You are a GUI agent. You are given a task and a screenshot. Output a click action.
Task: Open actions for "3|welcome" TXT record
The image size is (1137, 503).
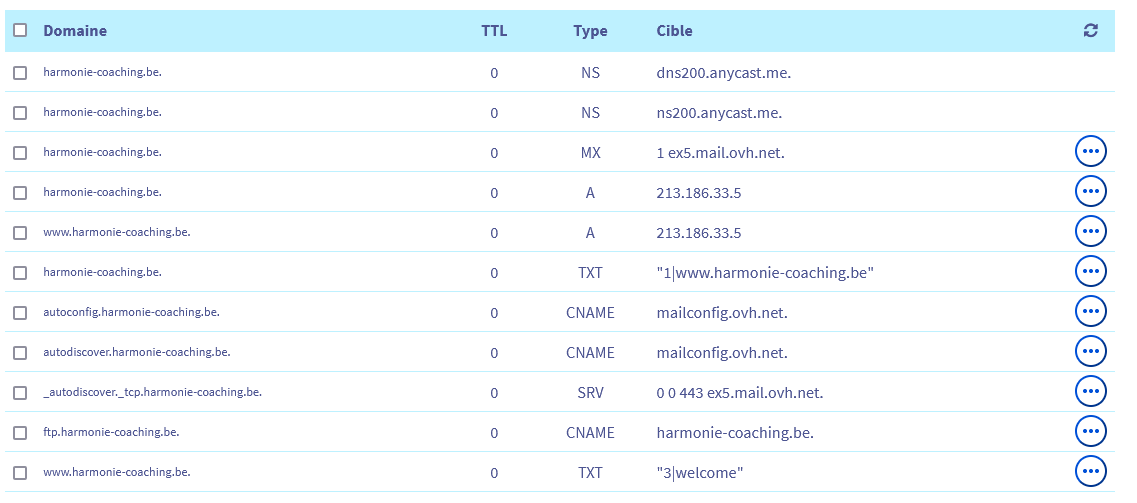[1090, 471]
